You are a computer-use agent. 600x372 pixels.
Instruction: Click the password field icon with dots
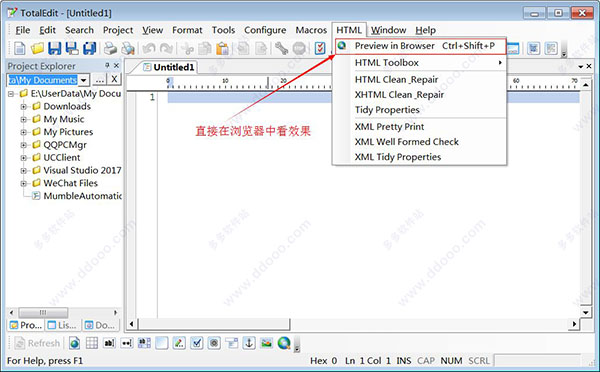(x=127, y=343)
